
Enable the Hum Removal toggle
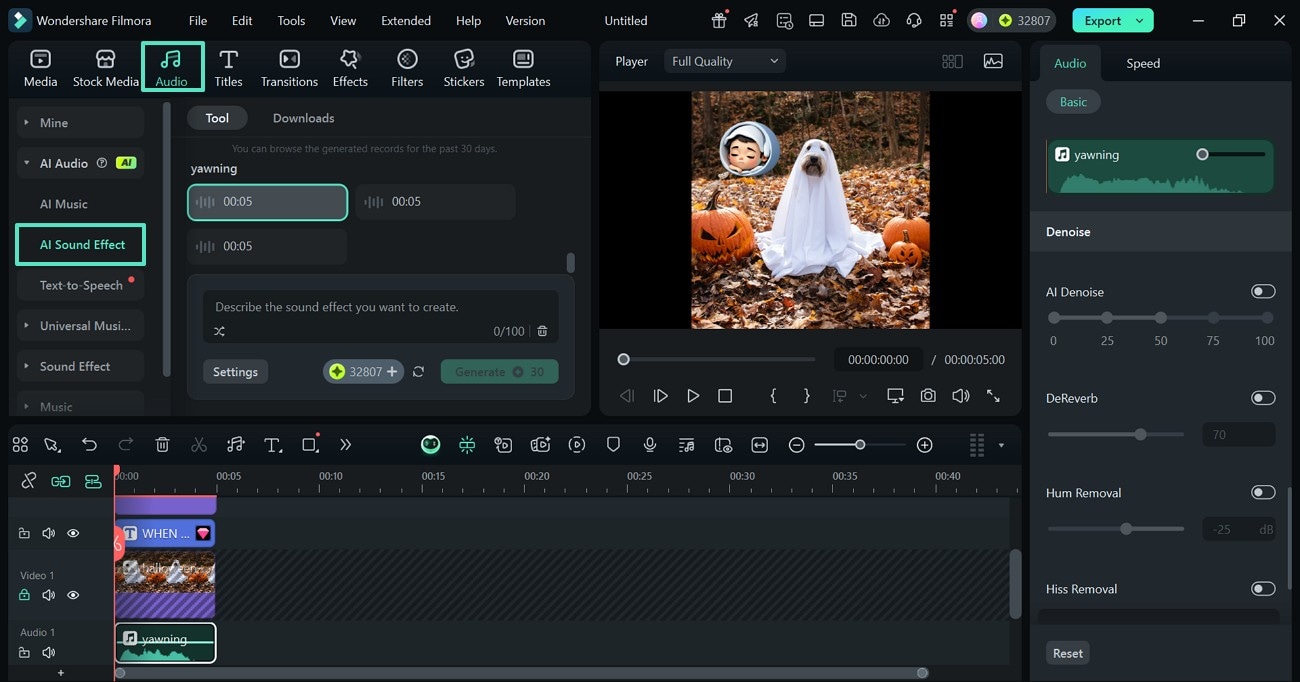(1262, 493)
